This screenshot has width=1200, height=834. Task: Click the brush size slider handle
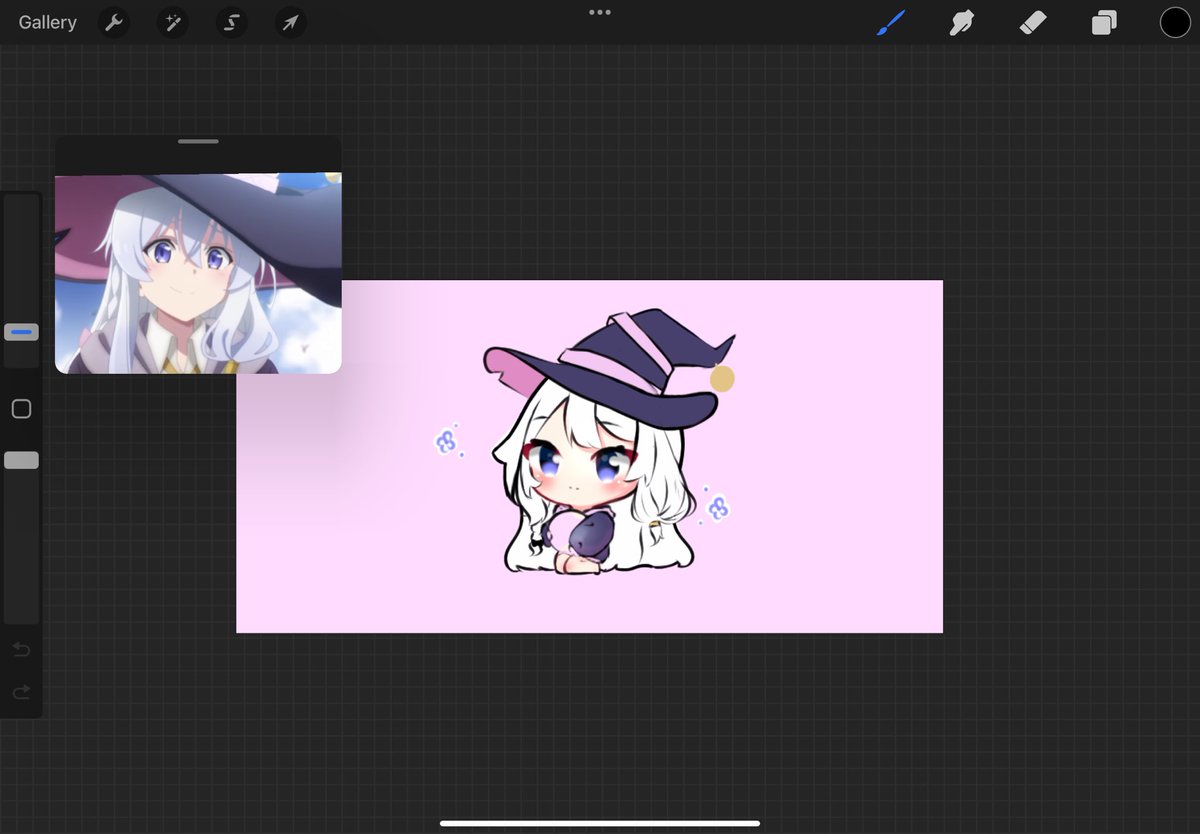(x=21, y=331)
